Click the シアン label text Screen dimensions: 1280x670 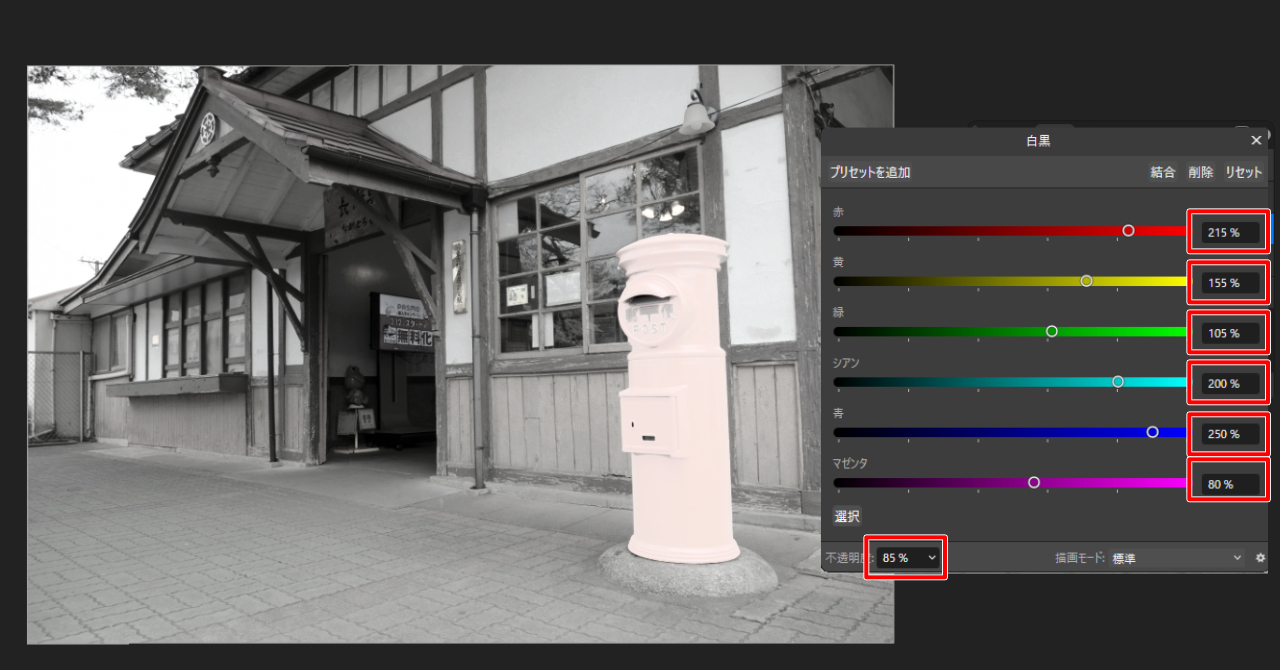846,362
